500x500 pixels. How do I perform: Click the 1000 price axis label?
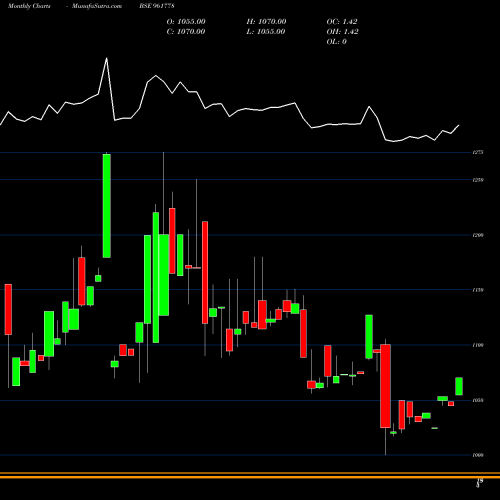pos(478,455)
